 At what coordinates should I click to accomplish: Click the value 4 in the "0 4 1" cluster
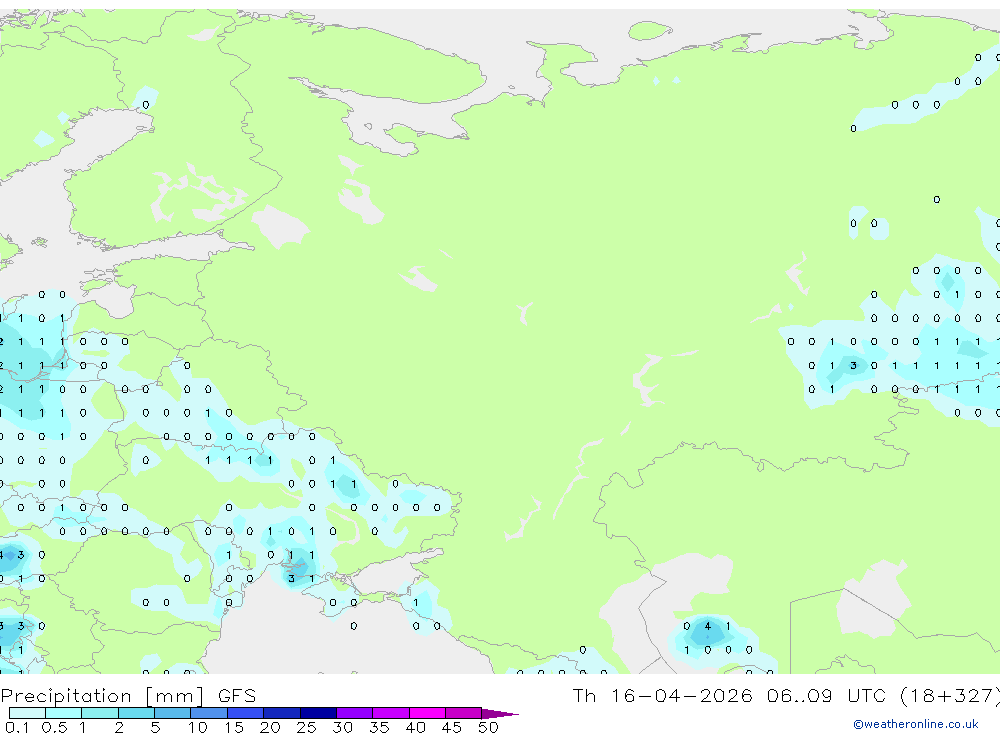pyautogui.click(x=707, y=626)
